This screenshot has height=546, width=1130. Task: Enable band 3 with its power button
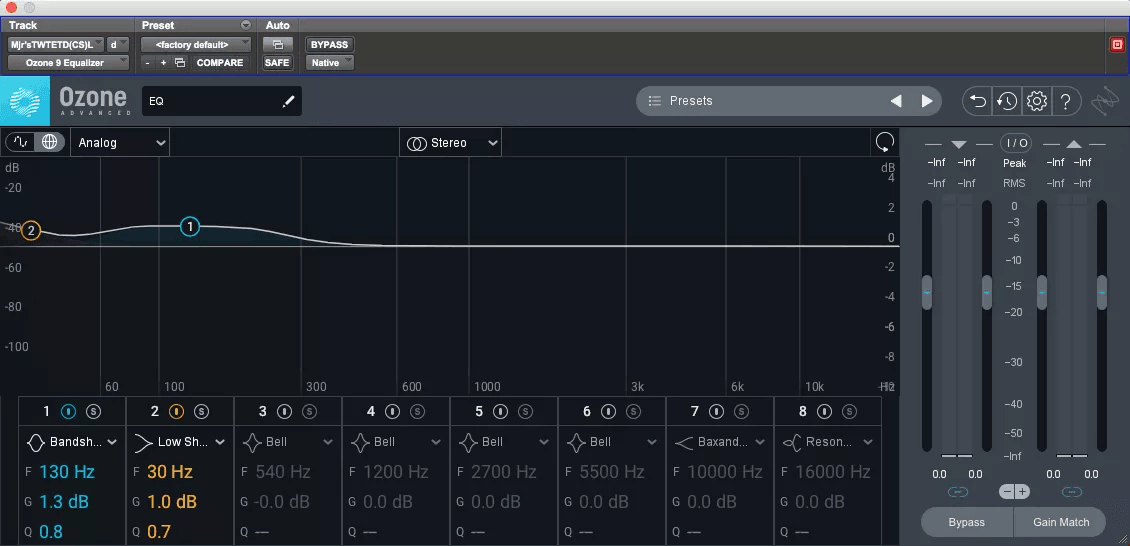(285, 411)
